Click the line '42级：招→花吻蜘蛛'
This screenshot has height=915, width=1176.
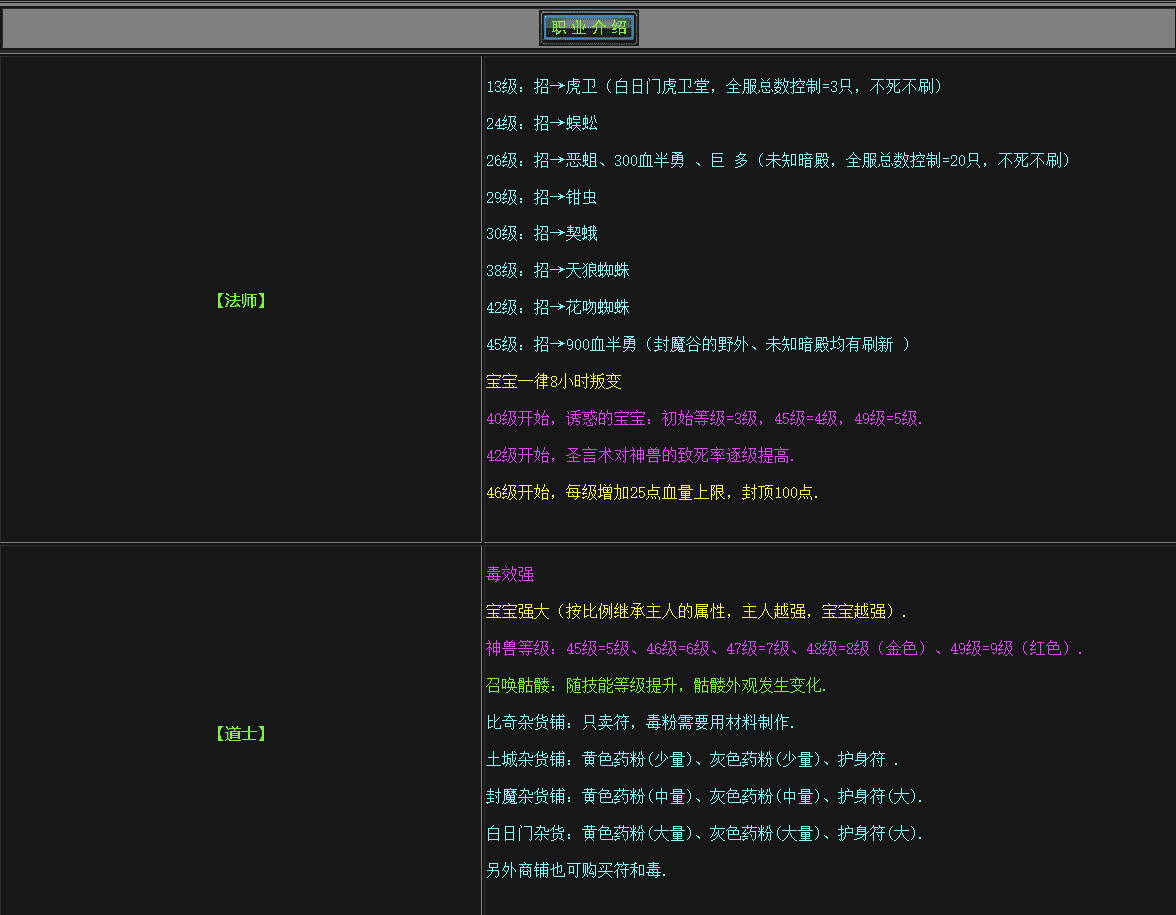(557, 308)
